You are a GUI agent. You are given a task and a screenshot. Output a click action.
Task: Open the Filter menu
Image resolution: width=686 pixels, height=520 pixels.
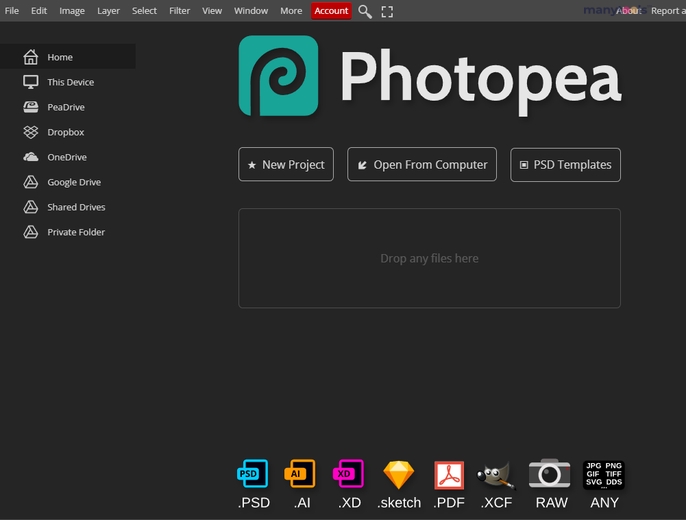(179, 11)
